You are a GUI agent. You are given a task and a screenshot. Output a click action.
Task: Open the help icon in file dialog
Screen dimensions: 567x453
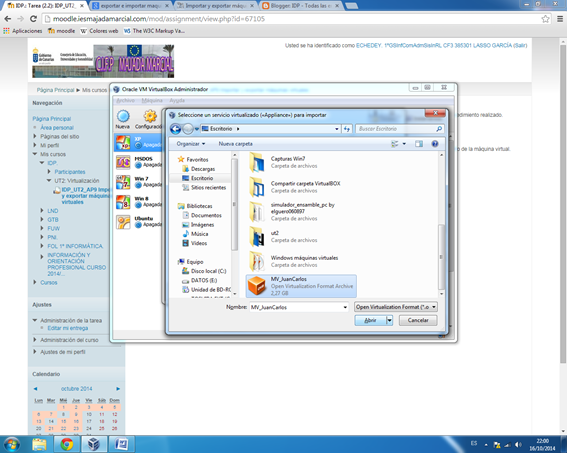click(435, 144)
